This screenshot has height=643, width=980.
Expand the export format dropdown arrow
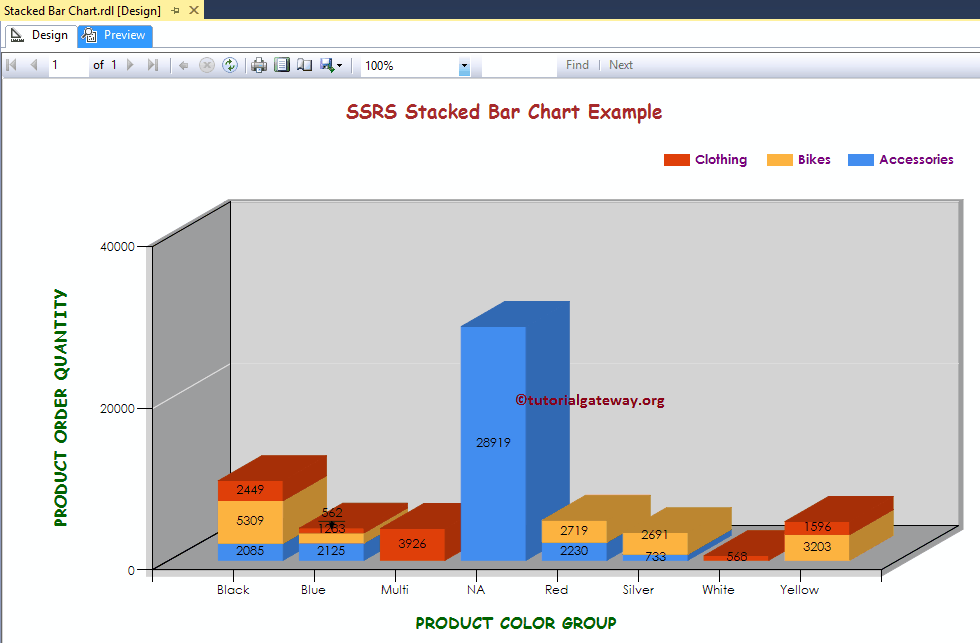(x=341, y=65)
